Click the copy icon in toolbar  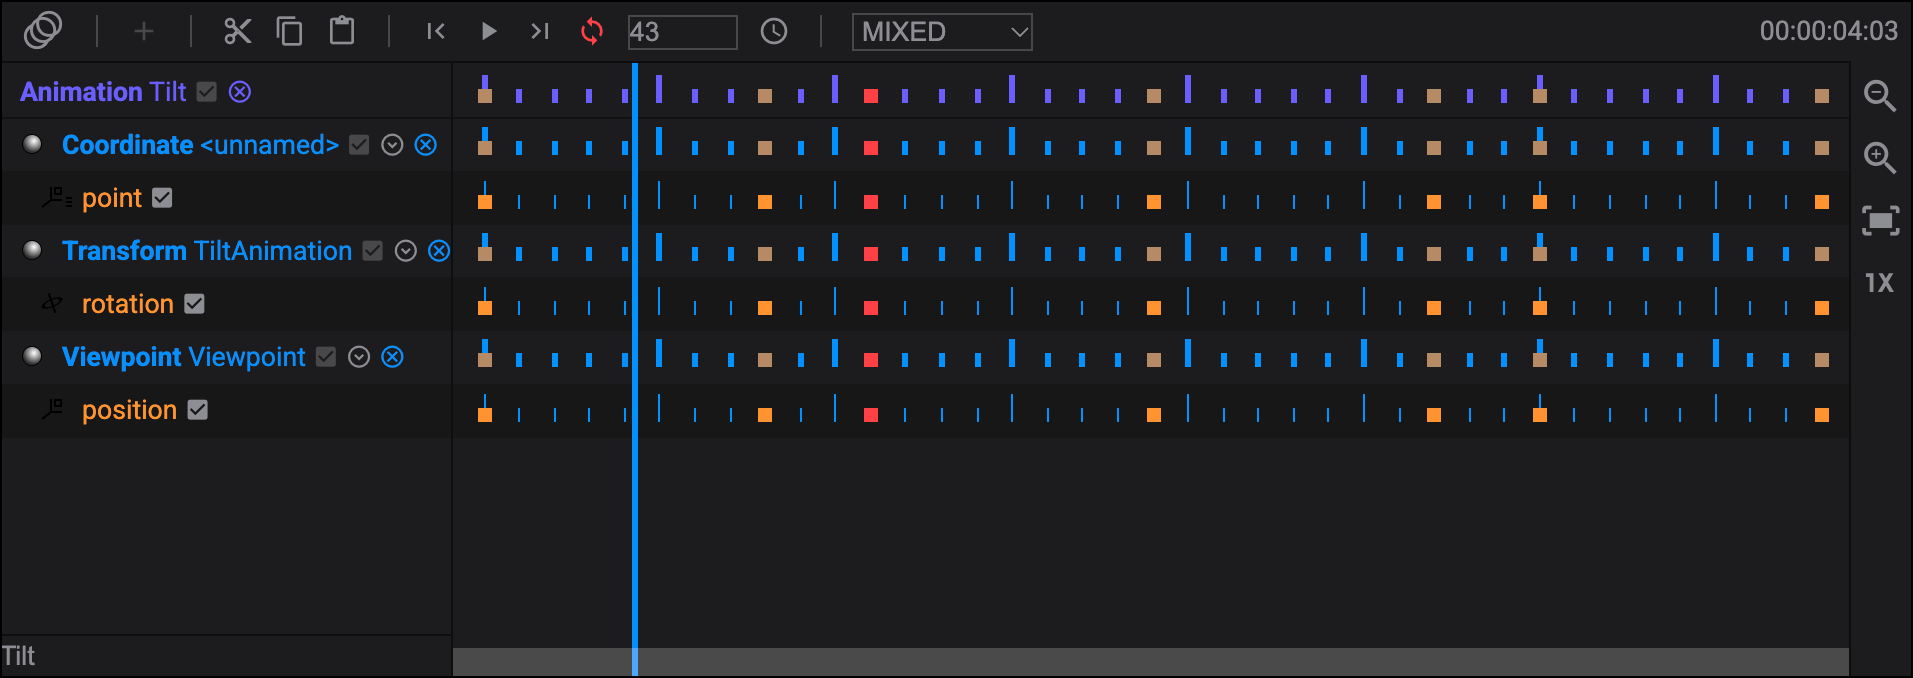pos(290,31)
